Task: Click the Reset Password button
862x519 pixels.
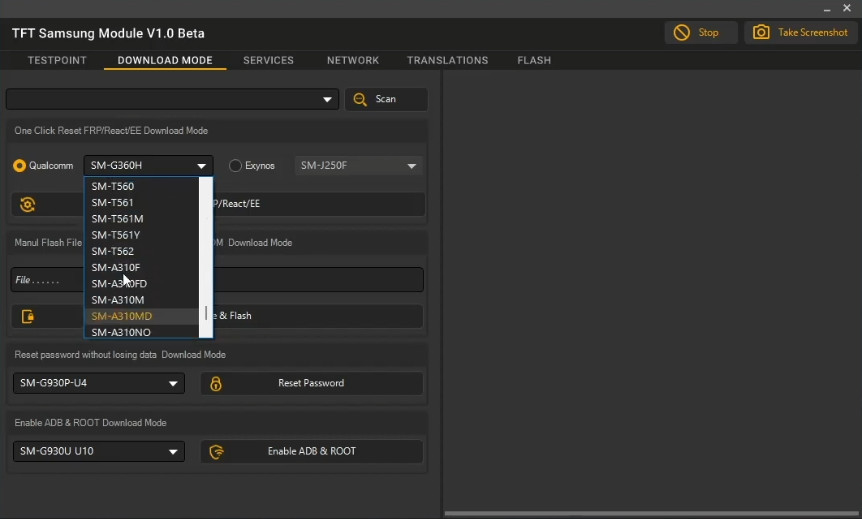Action: coord(312,383)
